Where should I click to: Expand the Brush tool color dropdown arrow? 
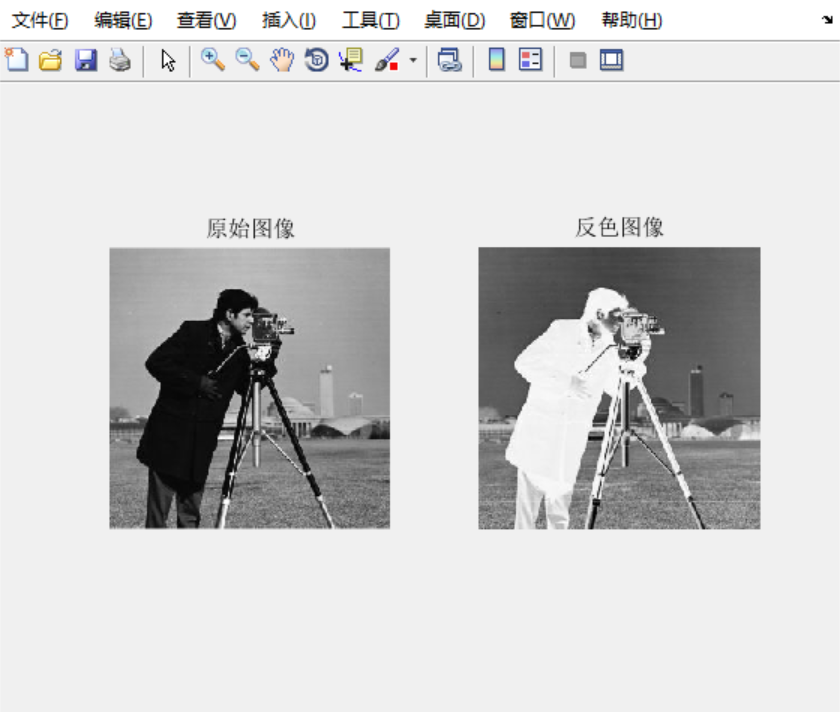coord(413,60)
